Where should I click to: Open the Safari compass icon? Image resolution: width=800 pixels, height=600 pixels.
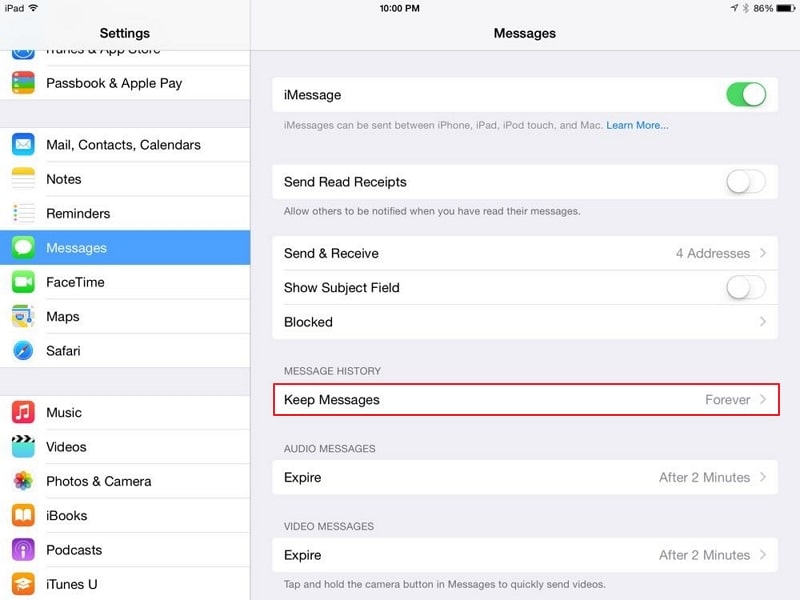coord(23,351)
